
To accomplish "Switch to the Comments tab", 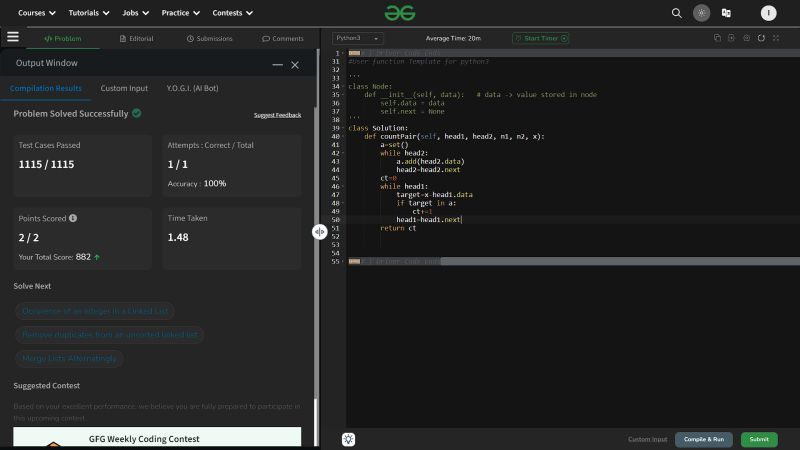I will [283, 39].
